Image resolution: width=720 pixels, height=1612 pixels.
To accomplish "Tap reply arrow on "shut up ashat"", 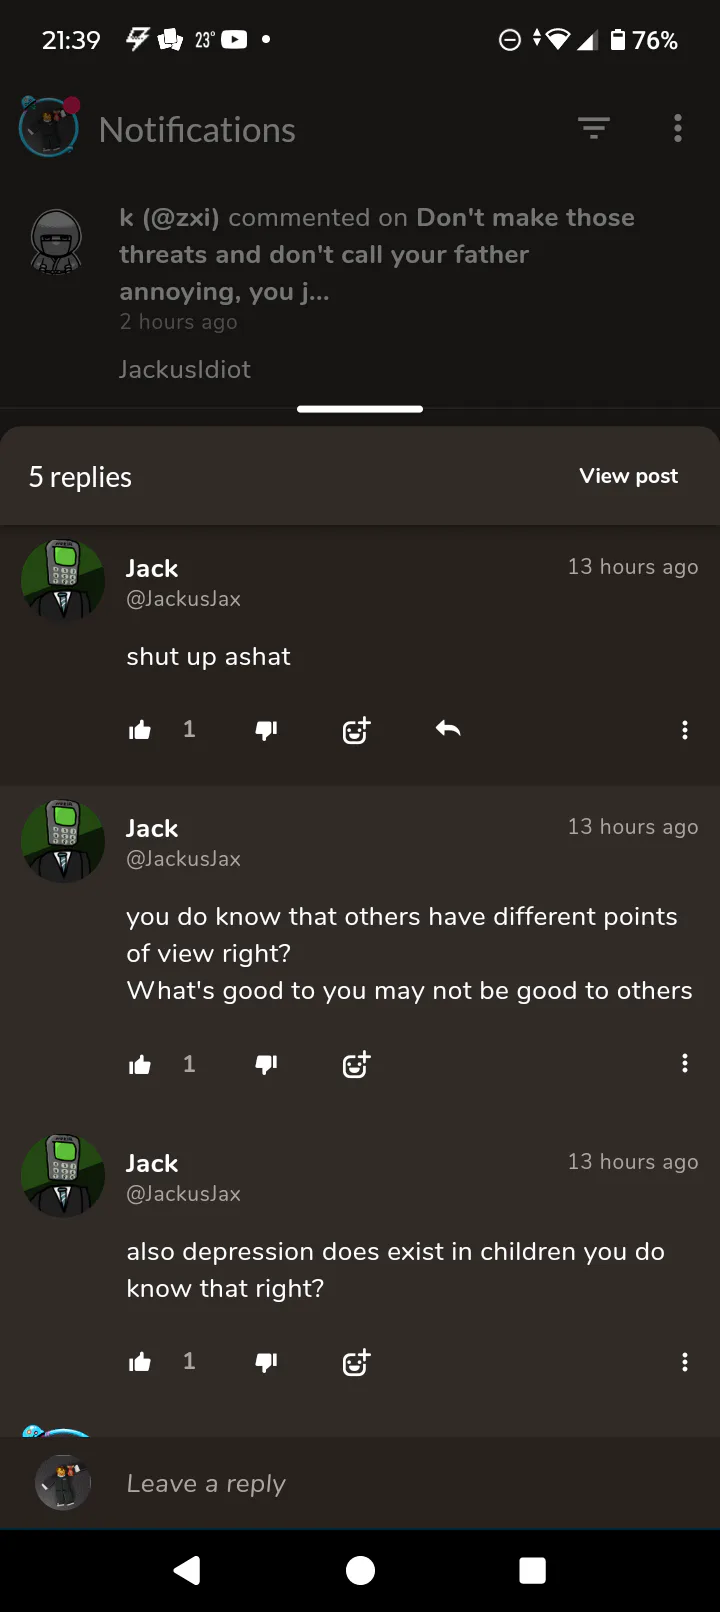I will pyautogui.click(x=448, y=729).
